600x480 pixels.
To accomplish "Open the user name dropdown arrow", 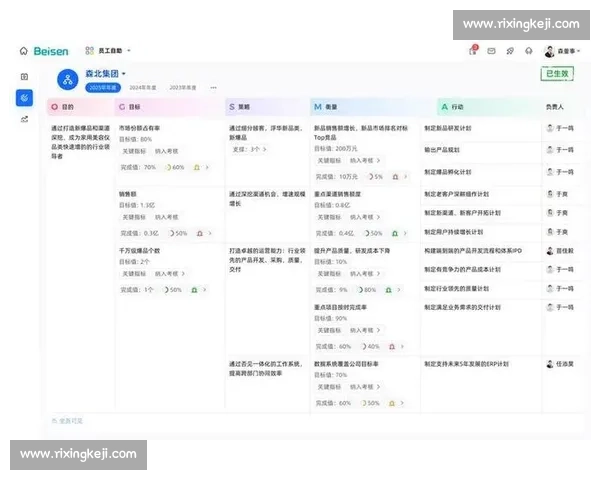I will point(578,51).
